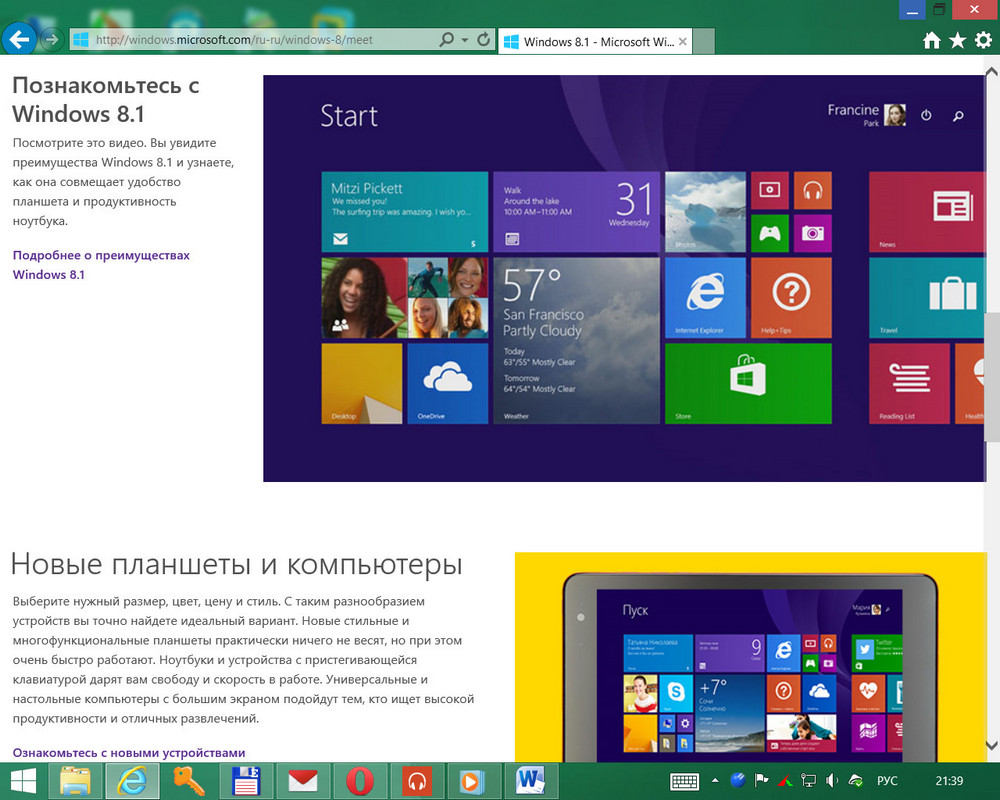Close the Windows 8.1 browser tab
The width and height of the screenshot is (1000, 800).
(682, 41)
